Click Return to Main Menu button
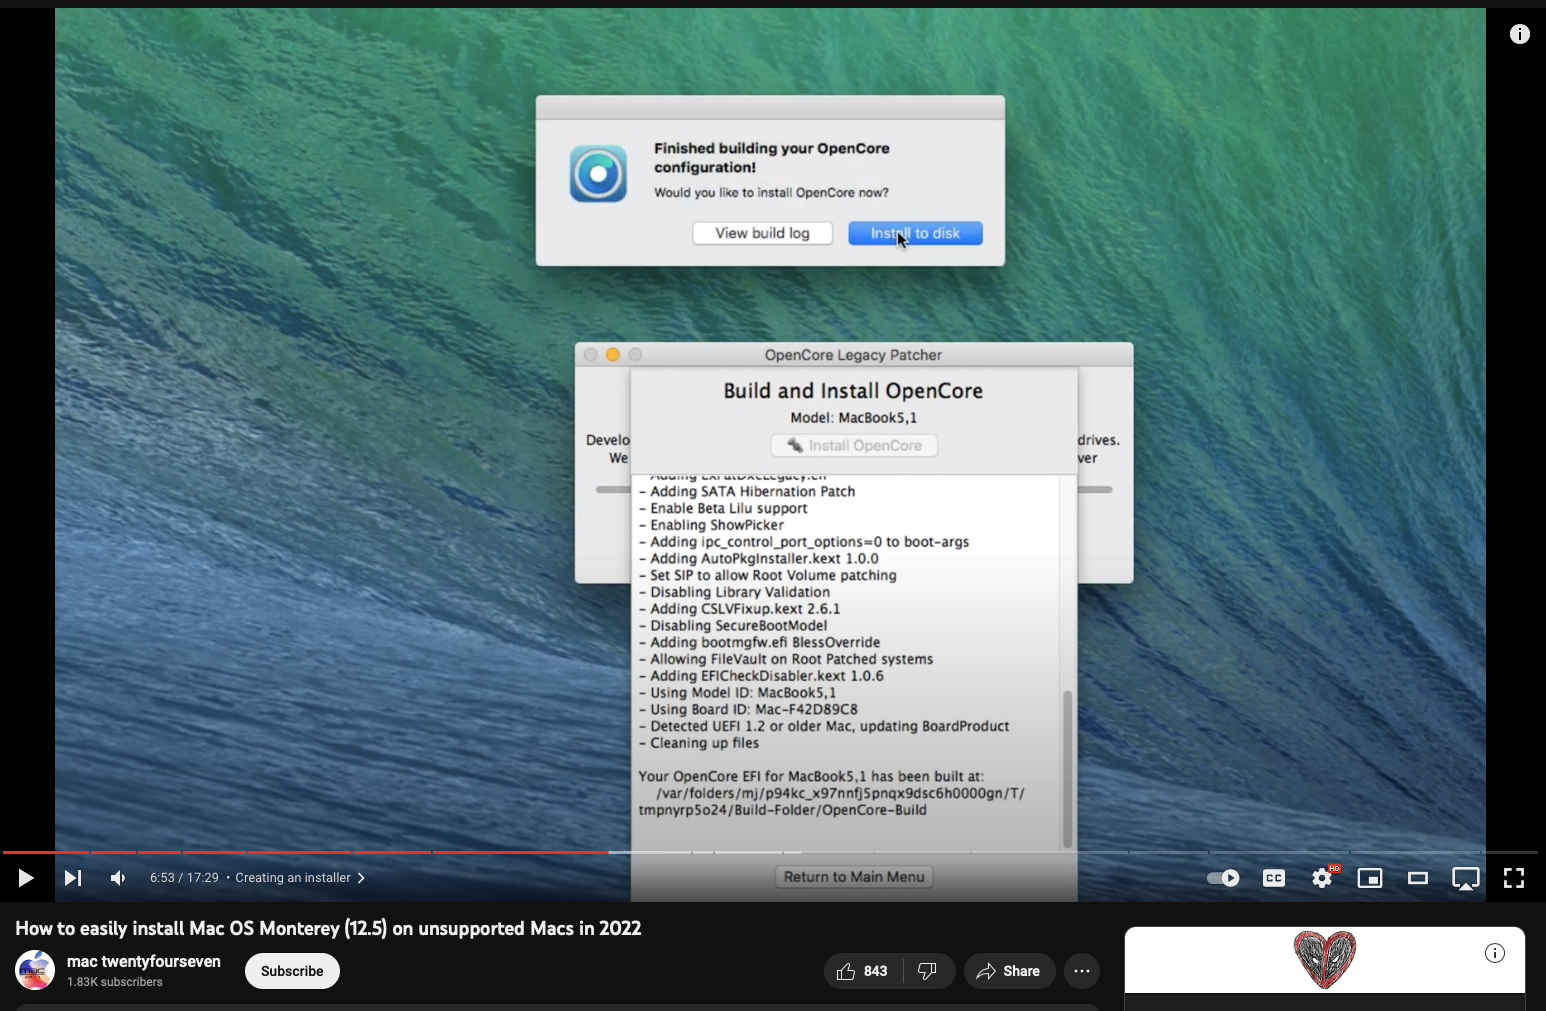This screenshot has height=1011, width=1546. pyautogui.click(x=854, y=877)
